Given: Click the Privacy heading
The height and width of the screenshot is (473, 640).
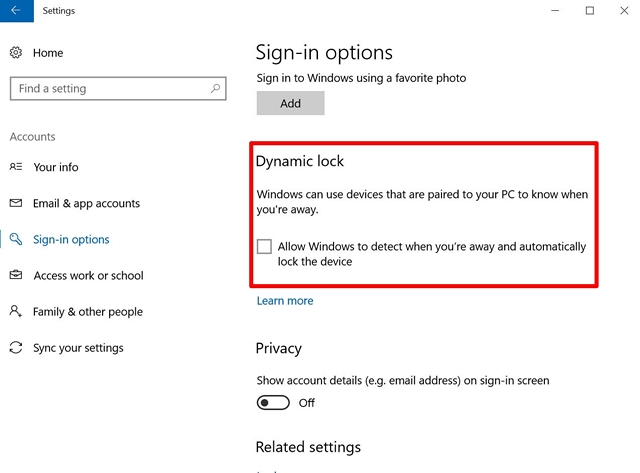Looking at the screenshot, I should (x=279, y=349).
